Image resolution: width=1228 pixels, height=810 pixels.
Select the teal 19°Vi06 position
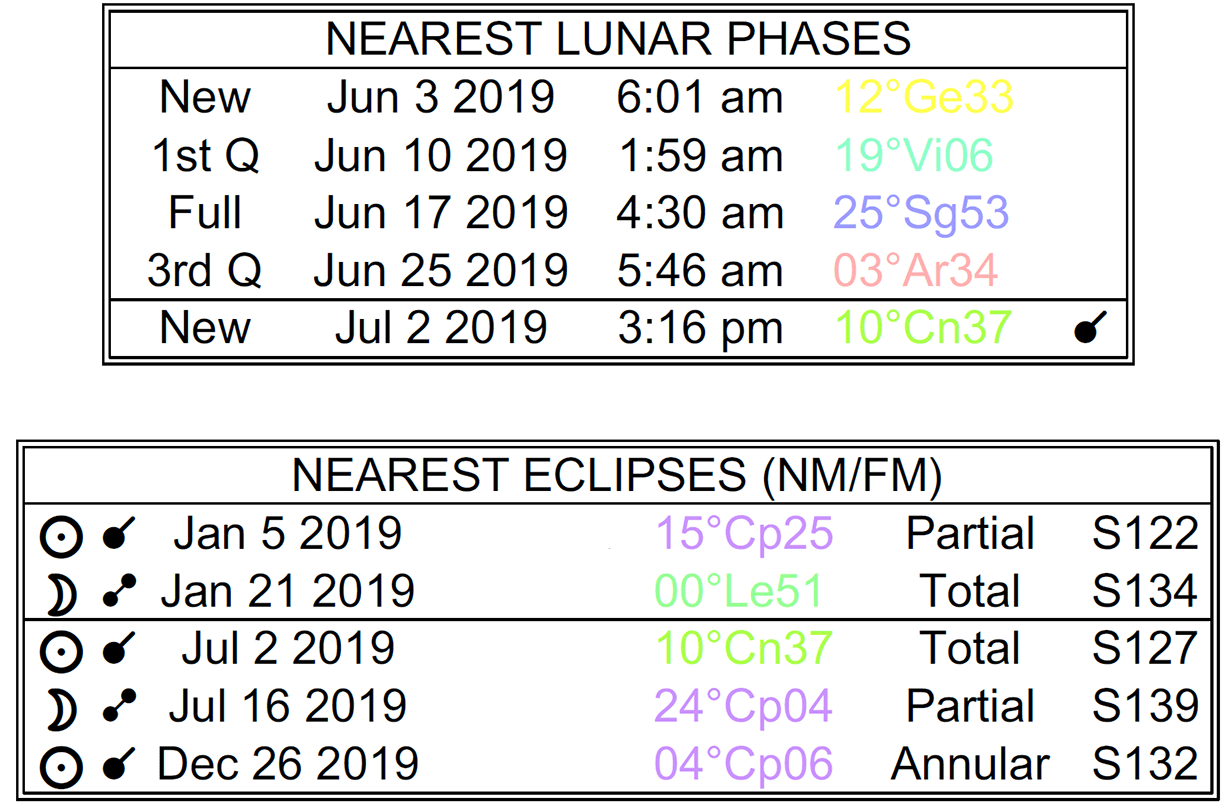pyautogui.click(x=913, y=156)
